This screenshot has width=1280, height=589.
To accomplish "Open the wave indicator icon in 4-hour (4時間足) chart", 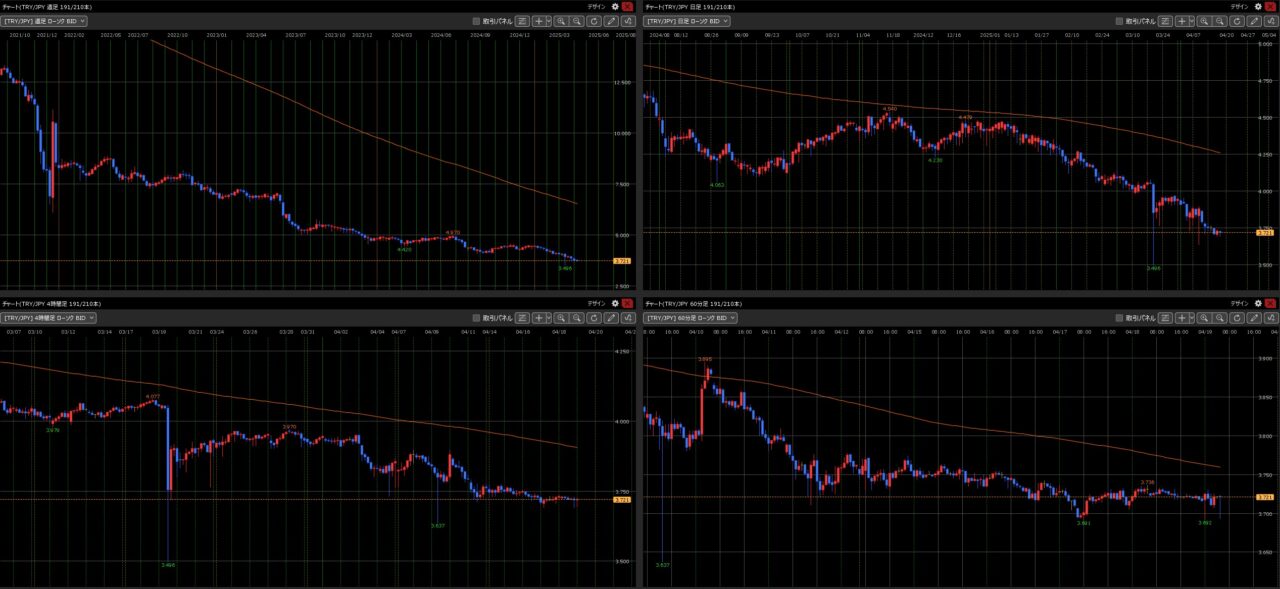I will pos(626,317).
